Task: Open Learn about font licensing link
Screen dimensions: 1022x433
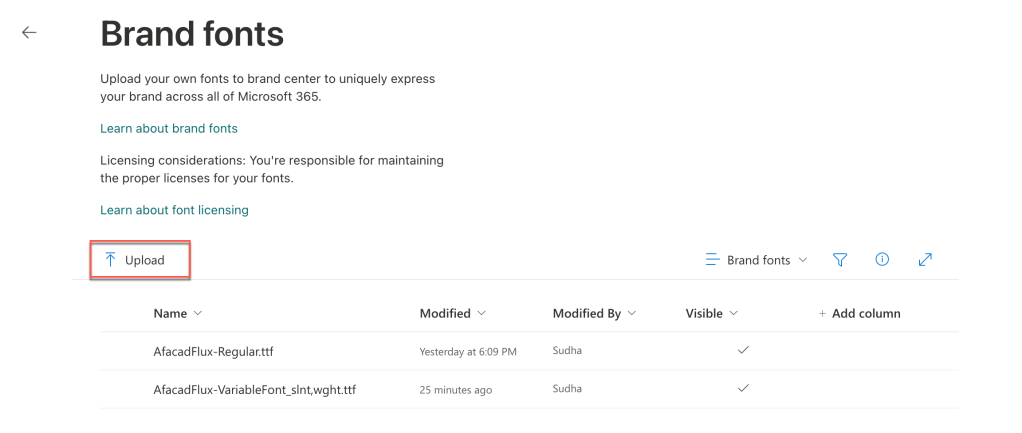Action: point(174,210)
